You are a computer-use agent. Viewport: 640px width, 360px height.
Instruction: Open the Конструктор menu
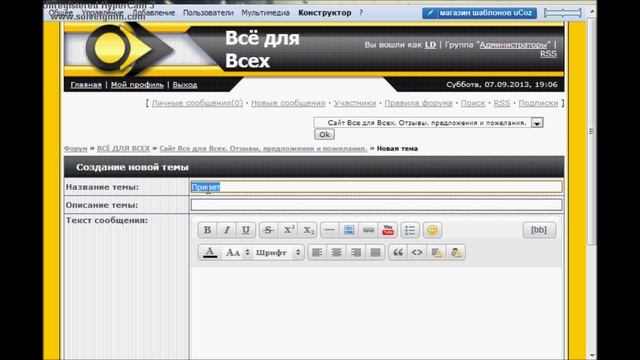coord(324,13)
